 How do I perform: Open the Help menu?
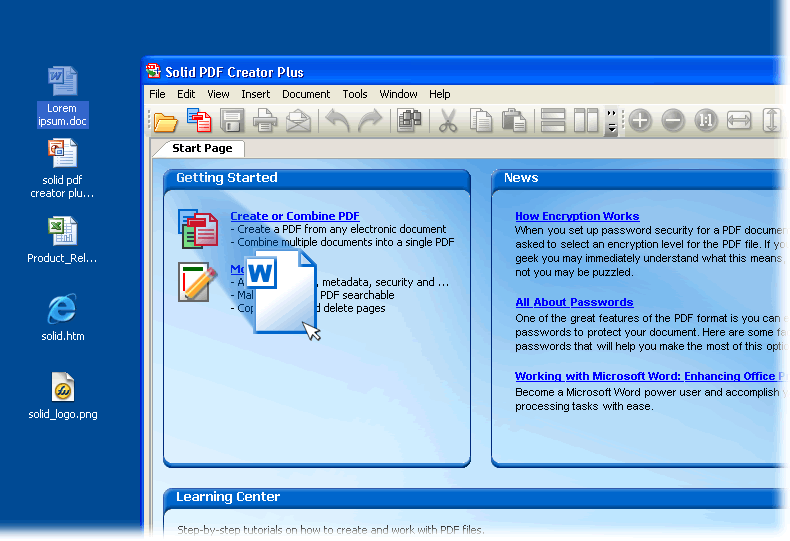[439, 94]
